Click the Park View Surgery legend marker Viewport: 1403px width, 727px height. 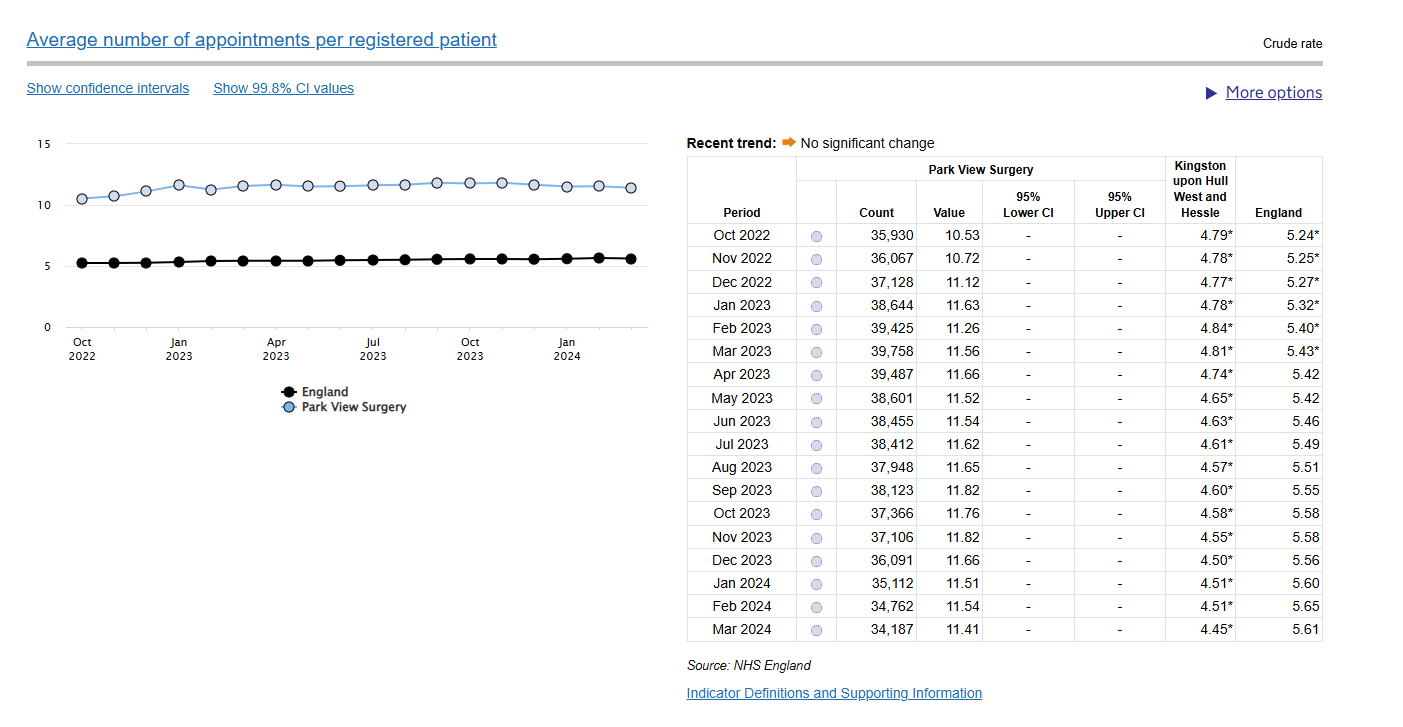[289, 407]
